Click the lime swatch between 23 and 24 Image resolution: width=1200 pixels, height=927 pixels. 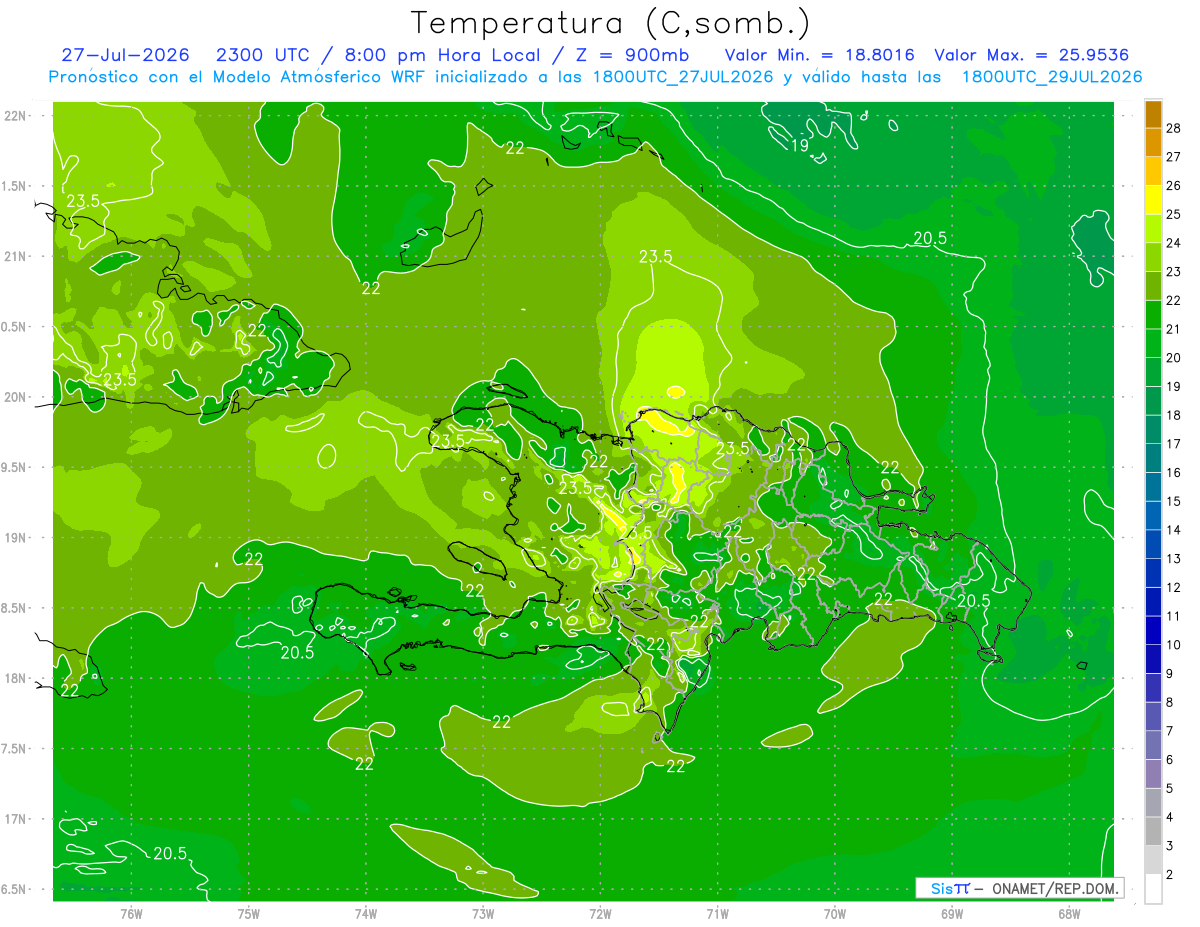[1153, 257]
